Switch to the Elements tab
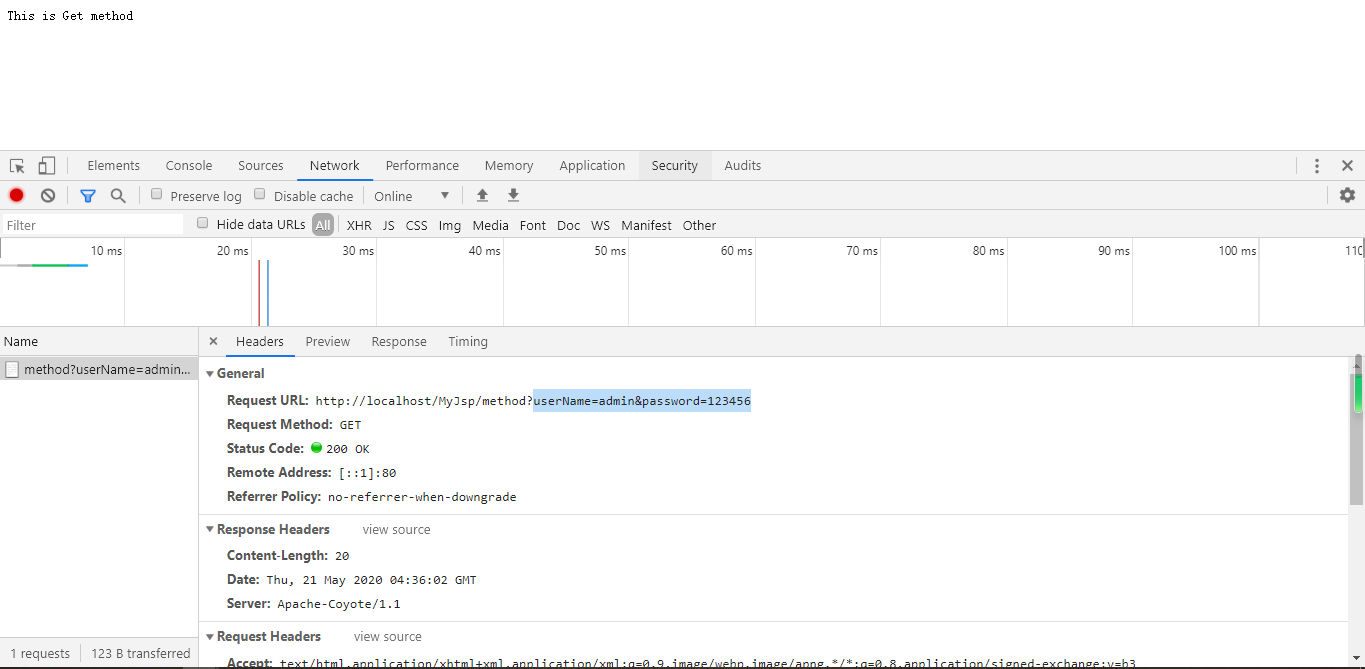Viewport: 1365px width, 669px height. (x=113, y=166)
